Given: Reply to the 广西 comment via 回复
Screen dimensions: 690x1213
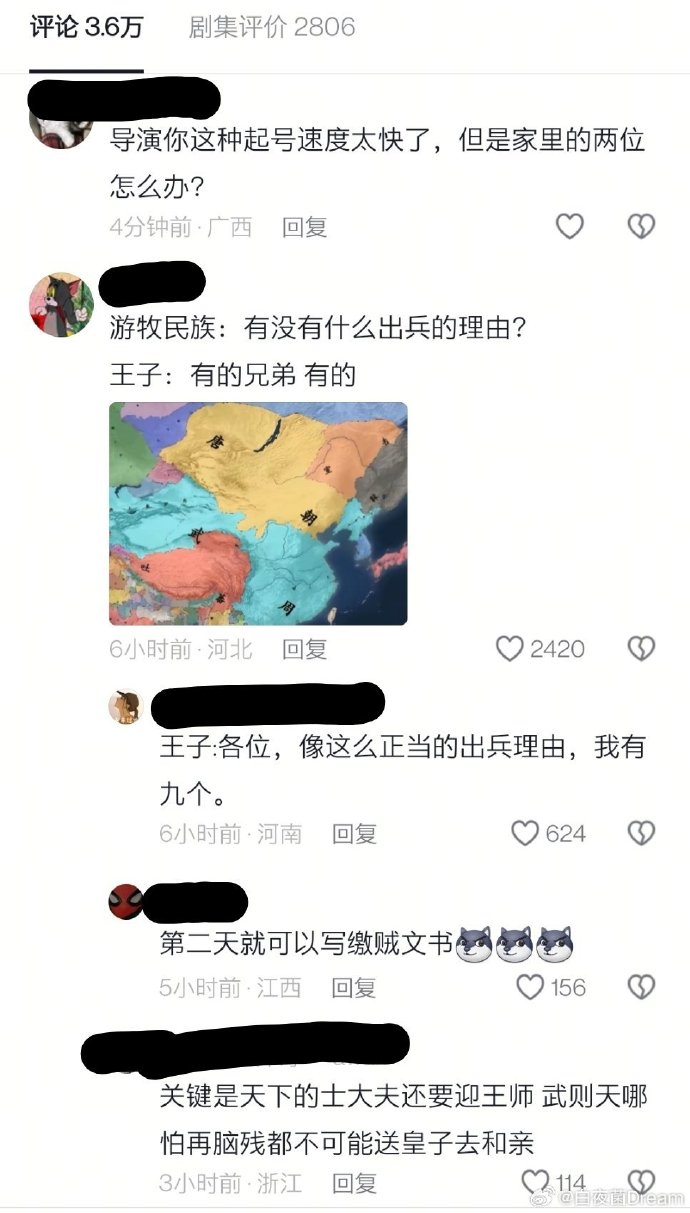Looking at the screenshot, I should 305,227.
